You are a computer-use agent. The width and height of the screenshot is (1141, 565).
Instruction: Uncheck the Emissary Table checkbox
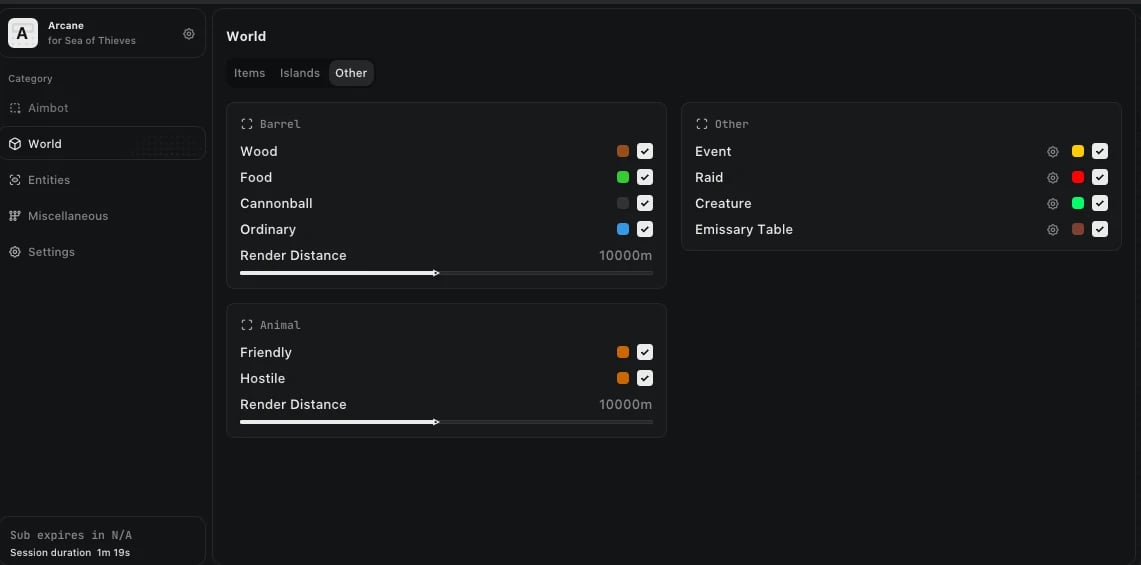coord(1100,229)
